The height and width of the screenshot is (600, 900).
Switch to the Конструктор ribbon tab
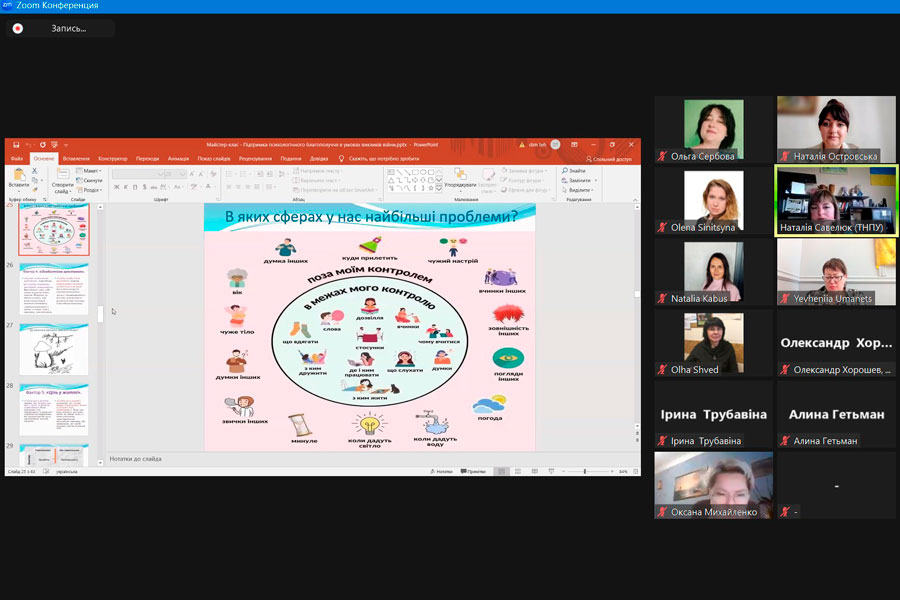112,158
